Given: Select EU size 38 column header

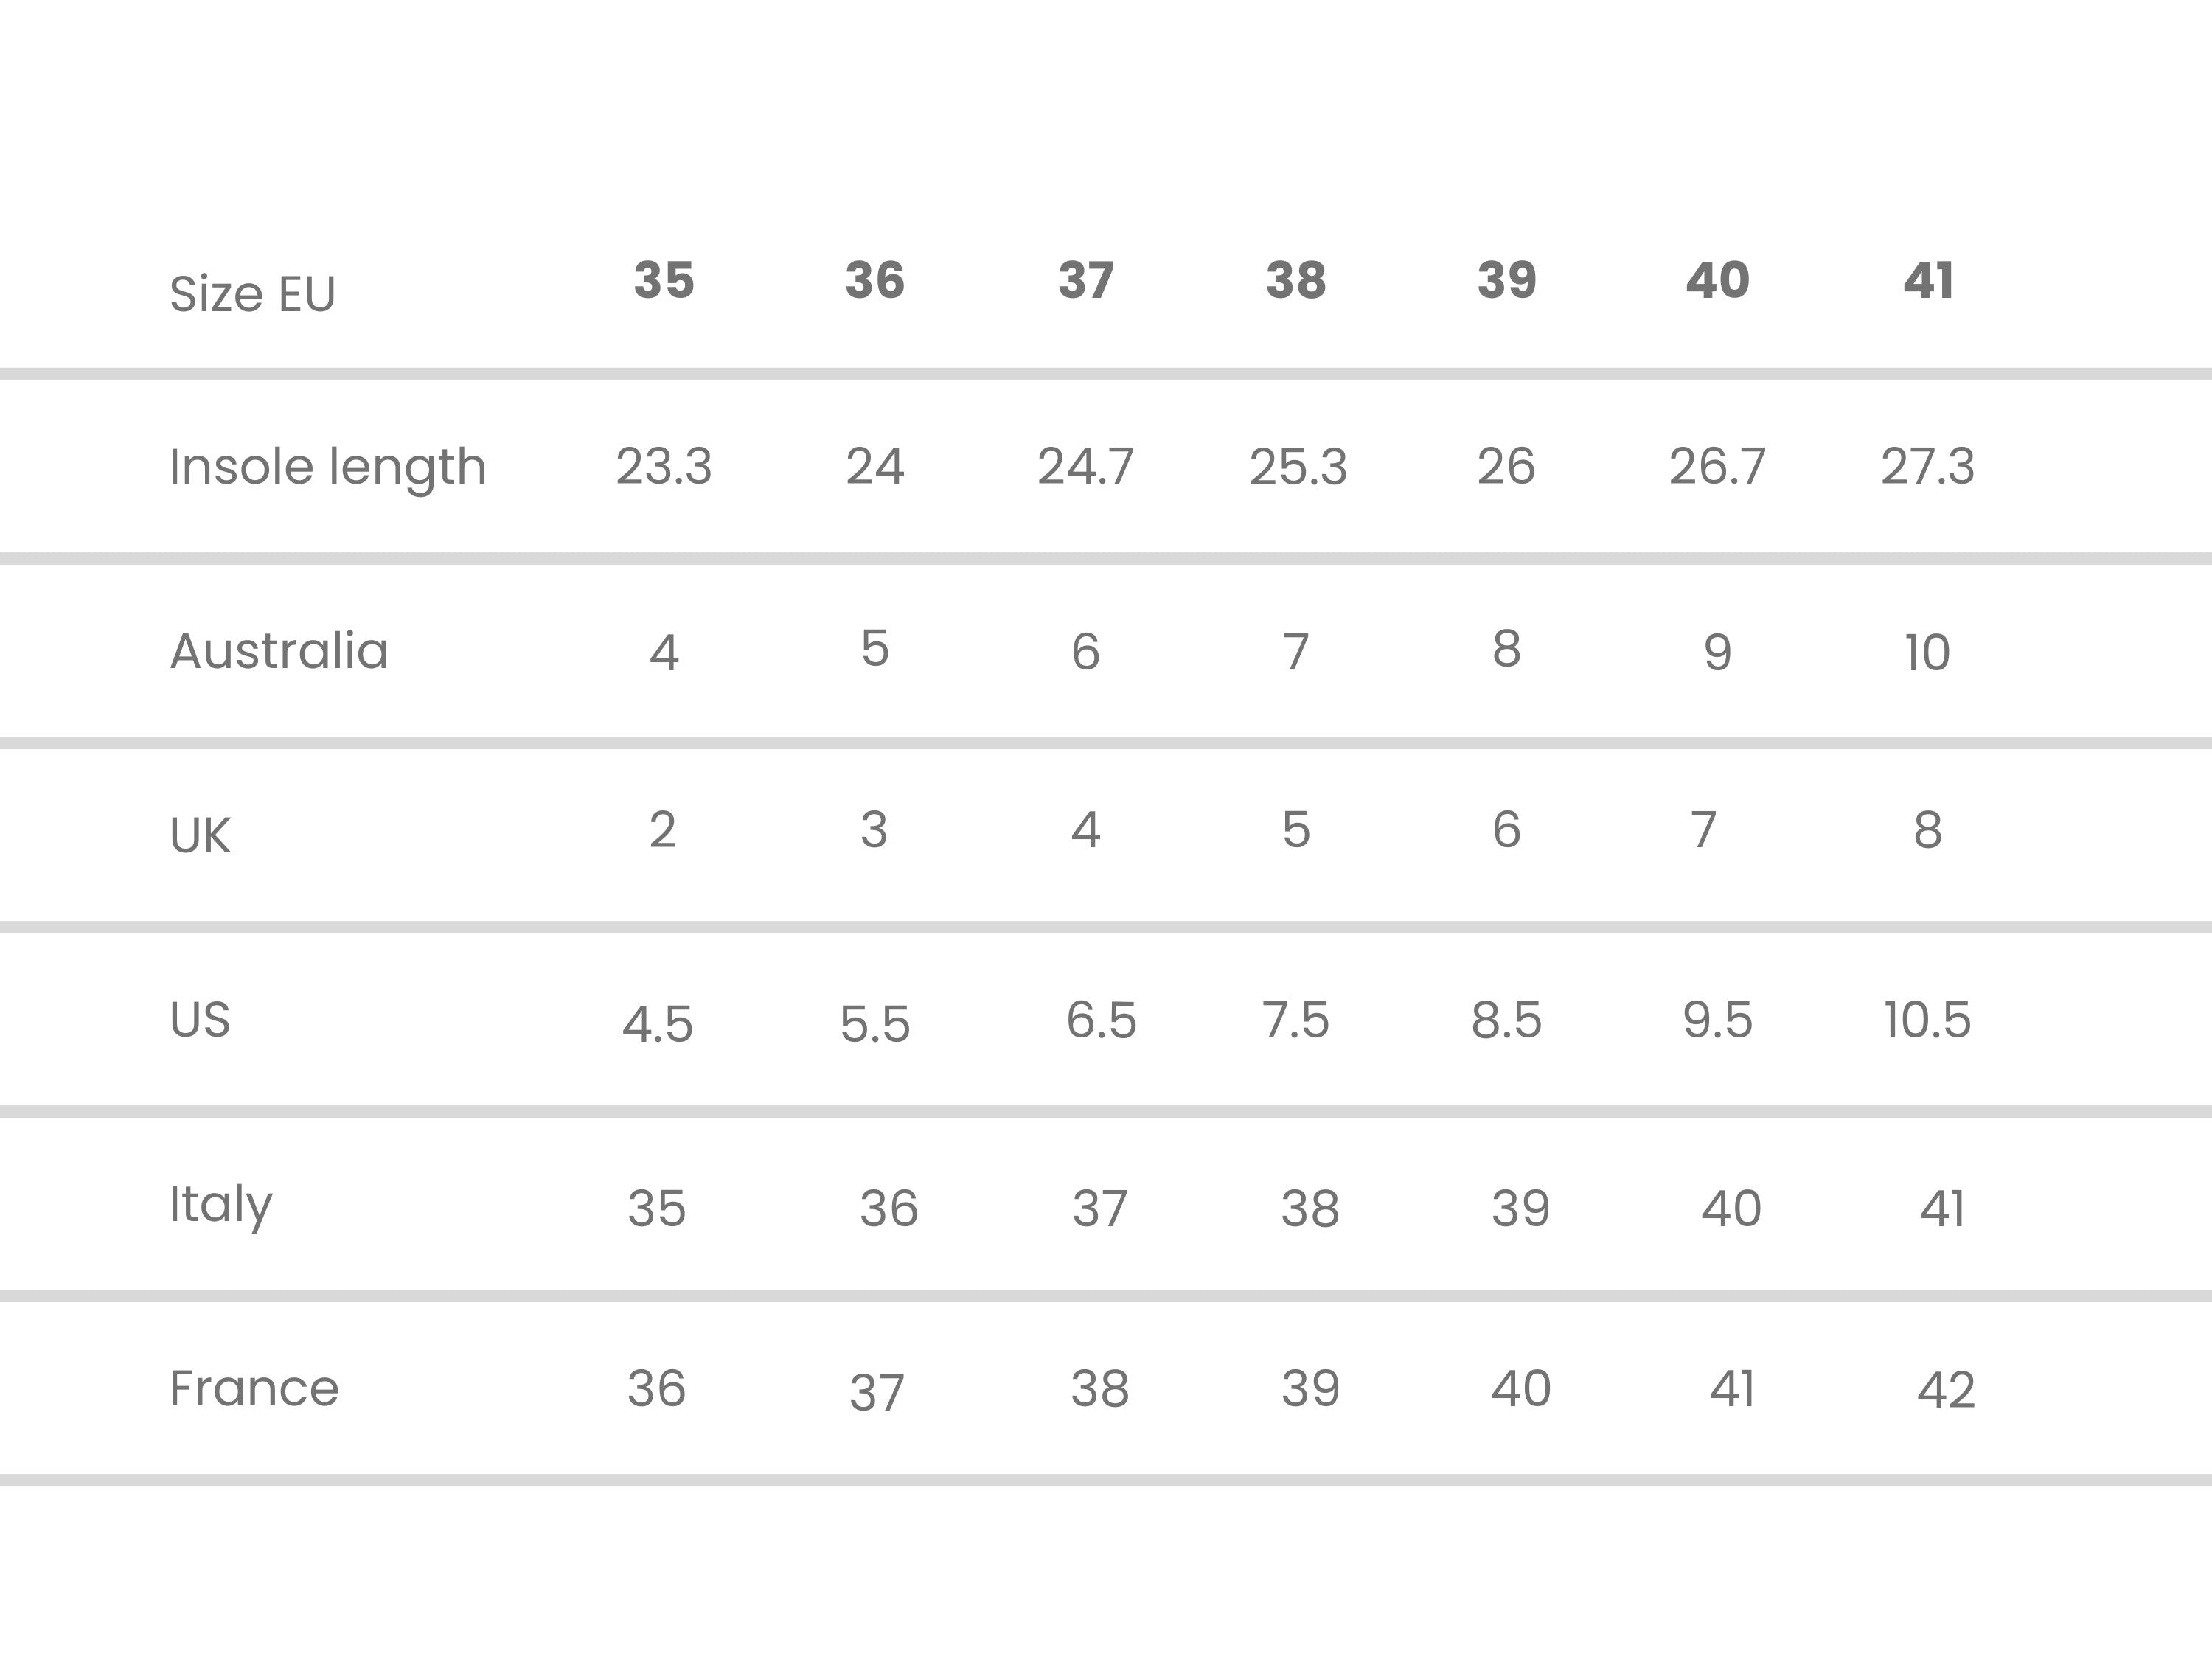Looking at the screenshot, I should 1296,280.
